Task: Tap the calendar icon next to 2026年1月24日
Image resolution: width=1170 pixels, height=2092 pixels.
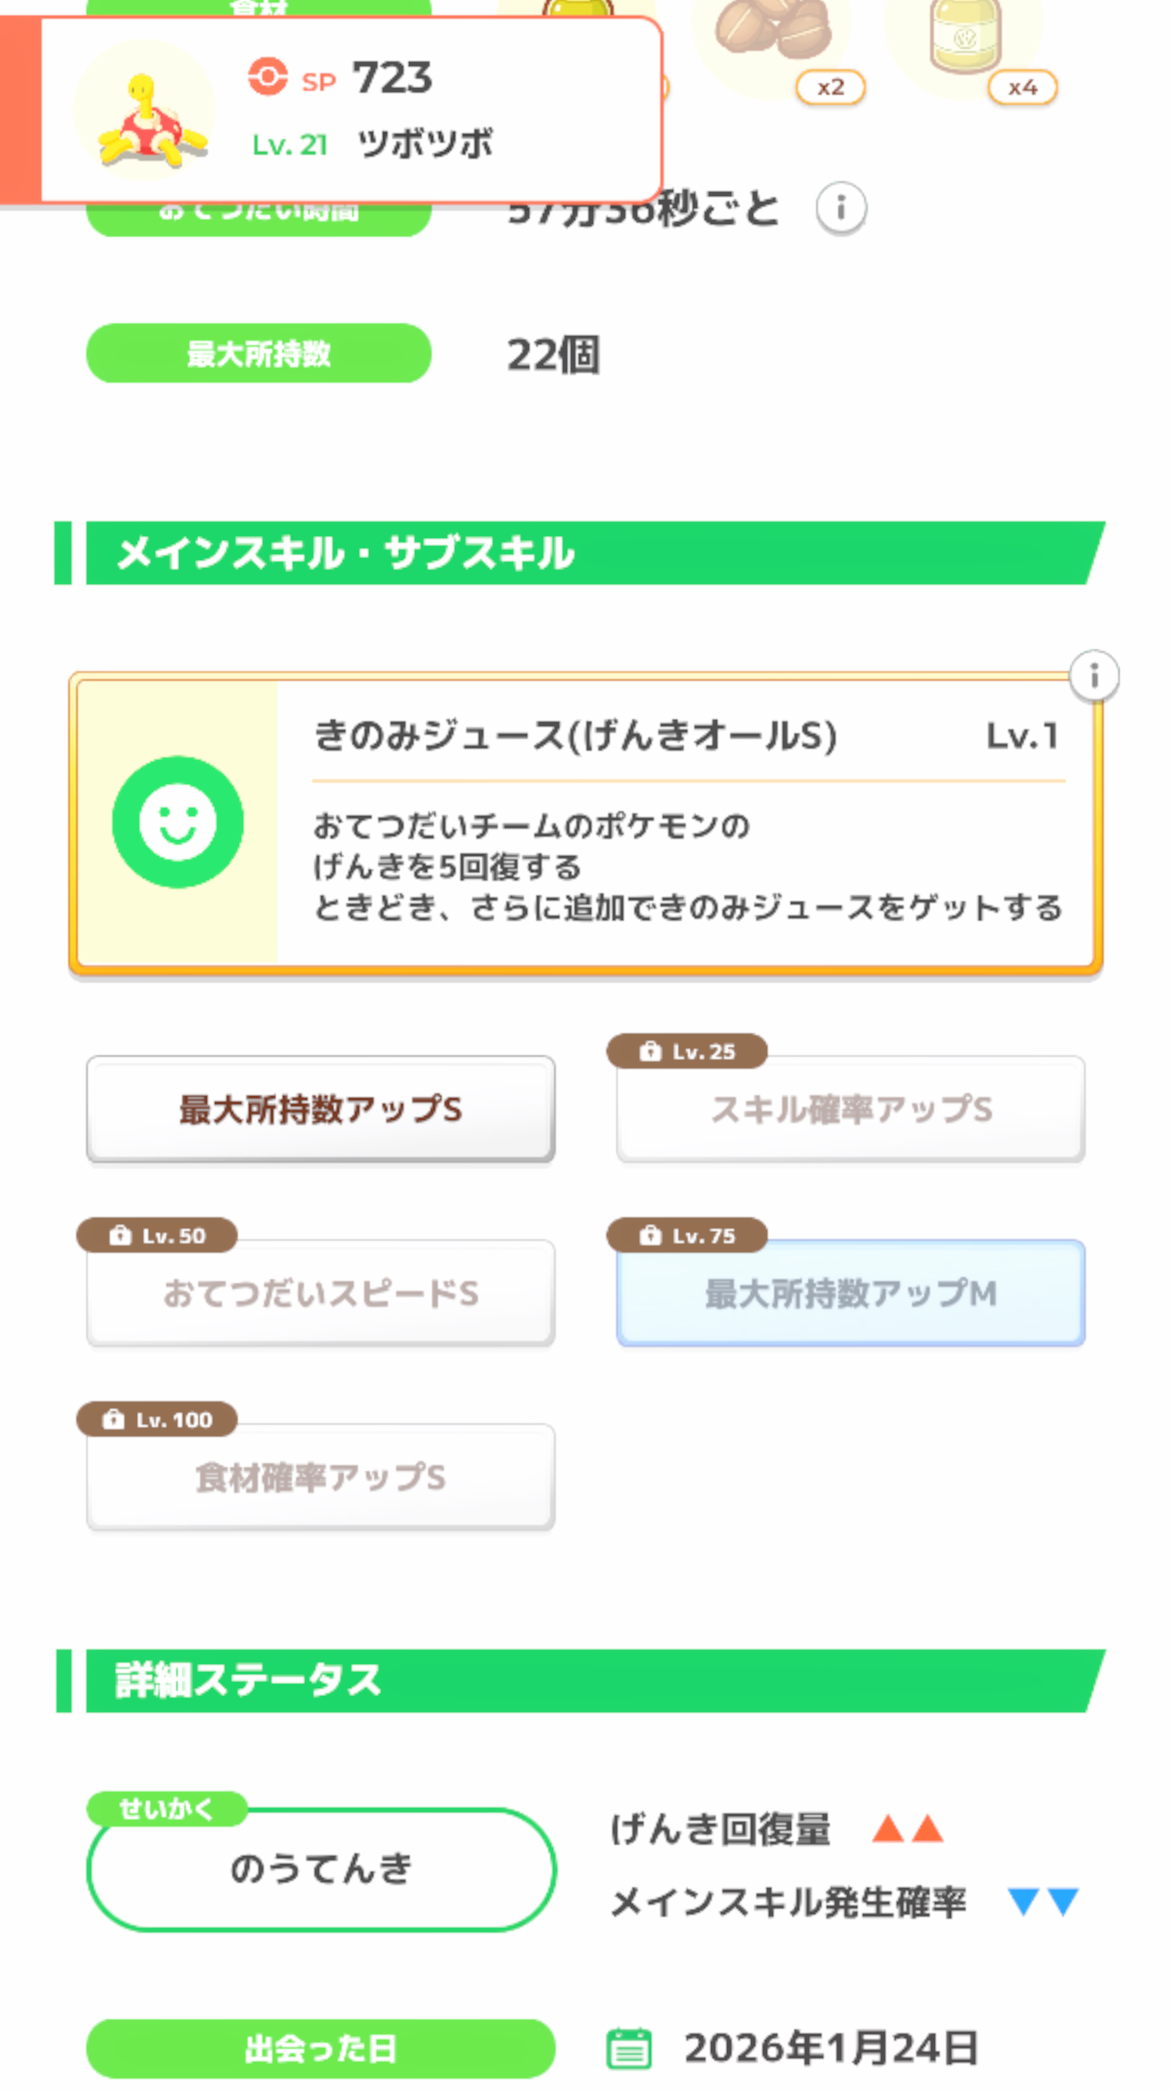Action: [629, 2048]
